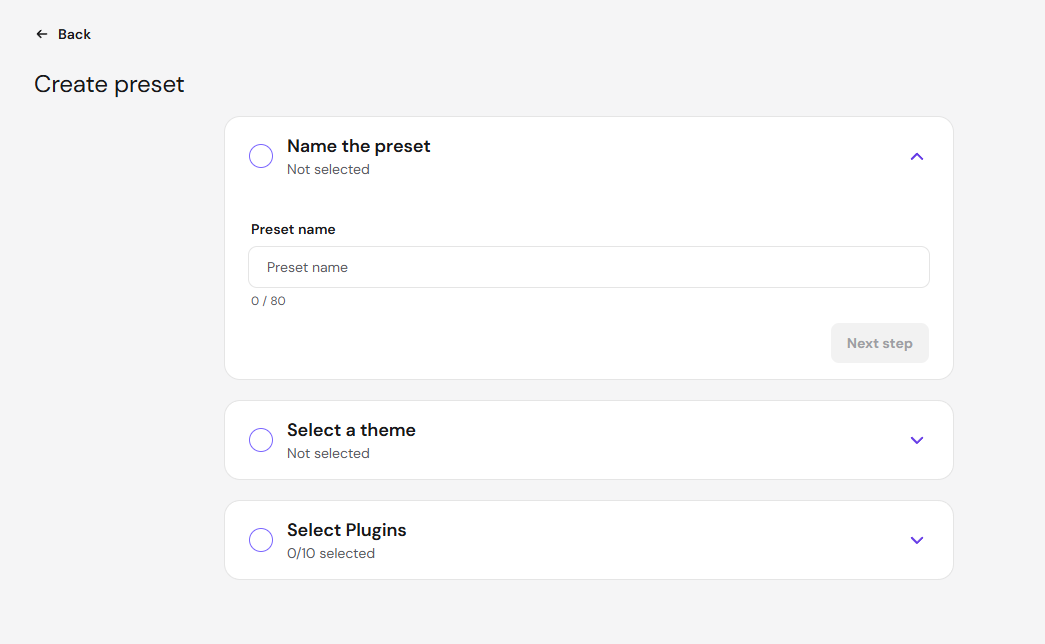Click the Select a theme step circle

tap(261, 440)
